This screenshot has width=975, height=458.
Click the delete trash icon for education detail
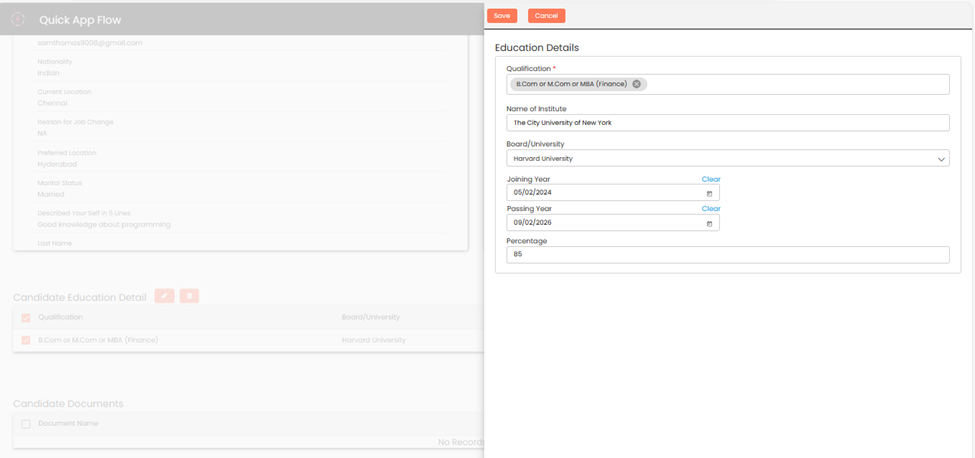point(189,296)
